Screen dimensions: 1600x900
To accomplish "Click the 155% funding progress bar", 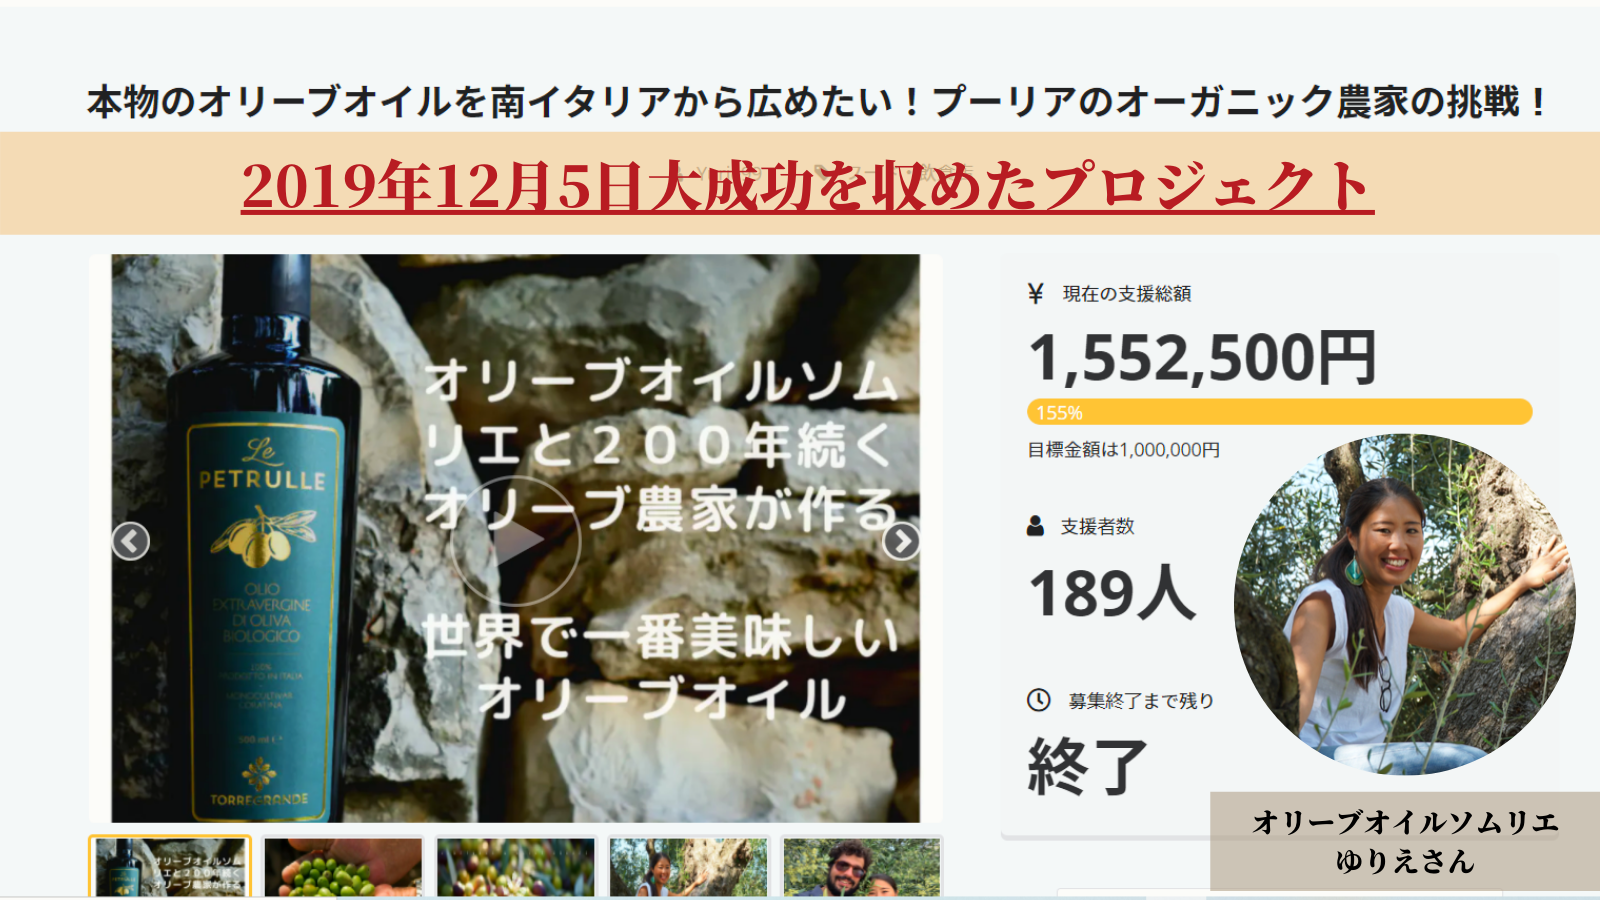I will tap(1279, 412).
